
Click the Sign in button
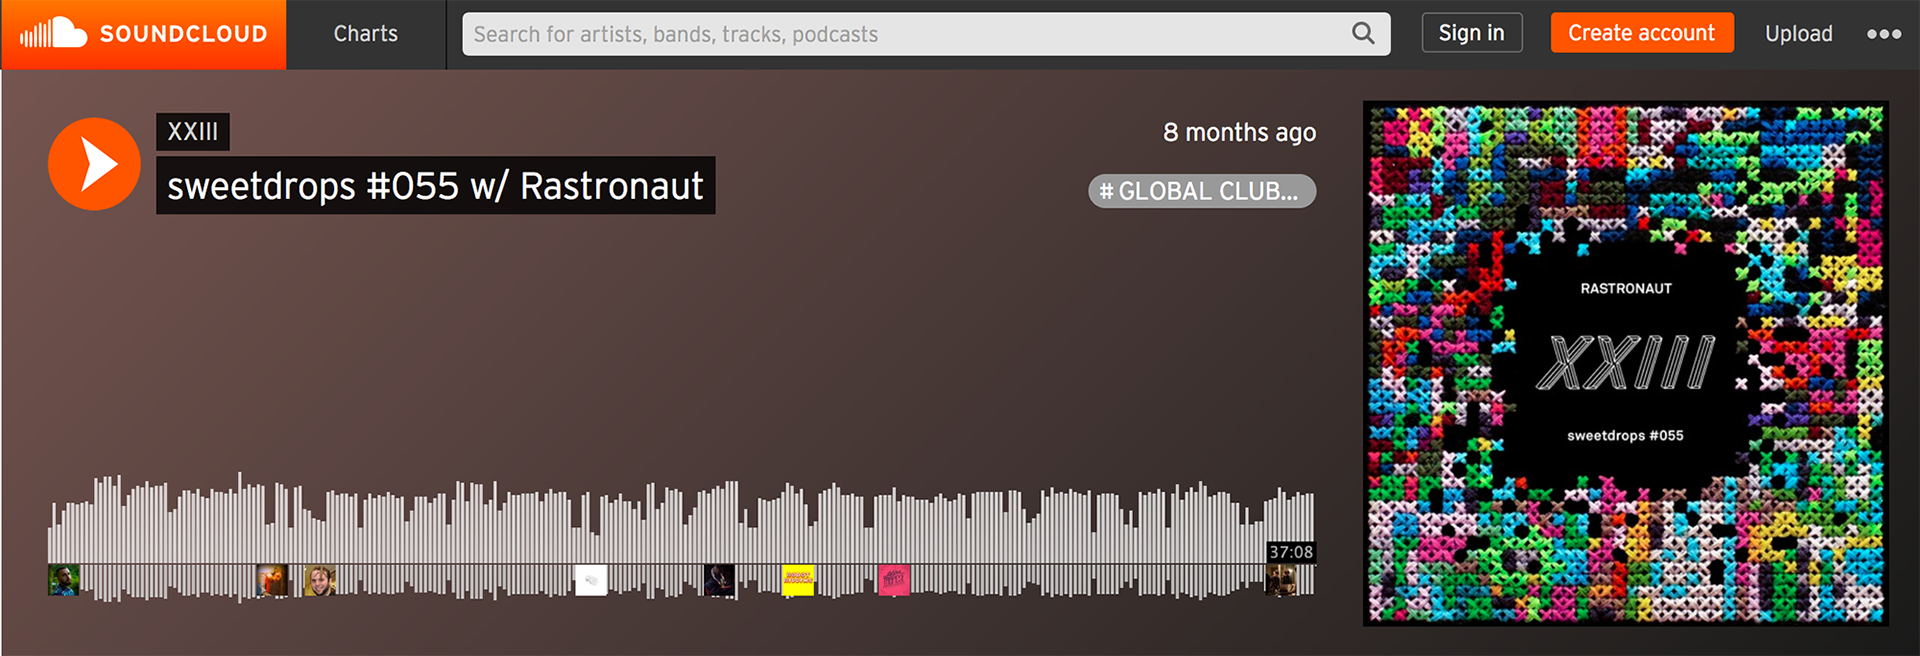pyautogui.click(x=1472, y=33)
